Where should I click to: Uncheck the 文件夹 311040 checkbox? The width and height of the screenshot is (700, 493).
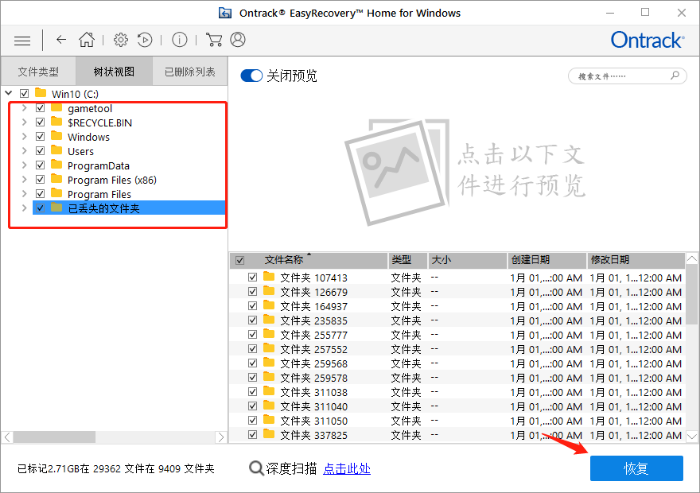pyautogui.click(x=253, y=406)
